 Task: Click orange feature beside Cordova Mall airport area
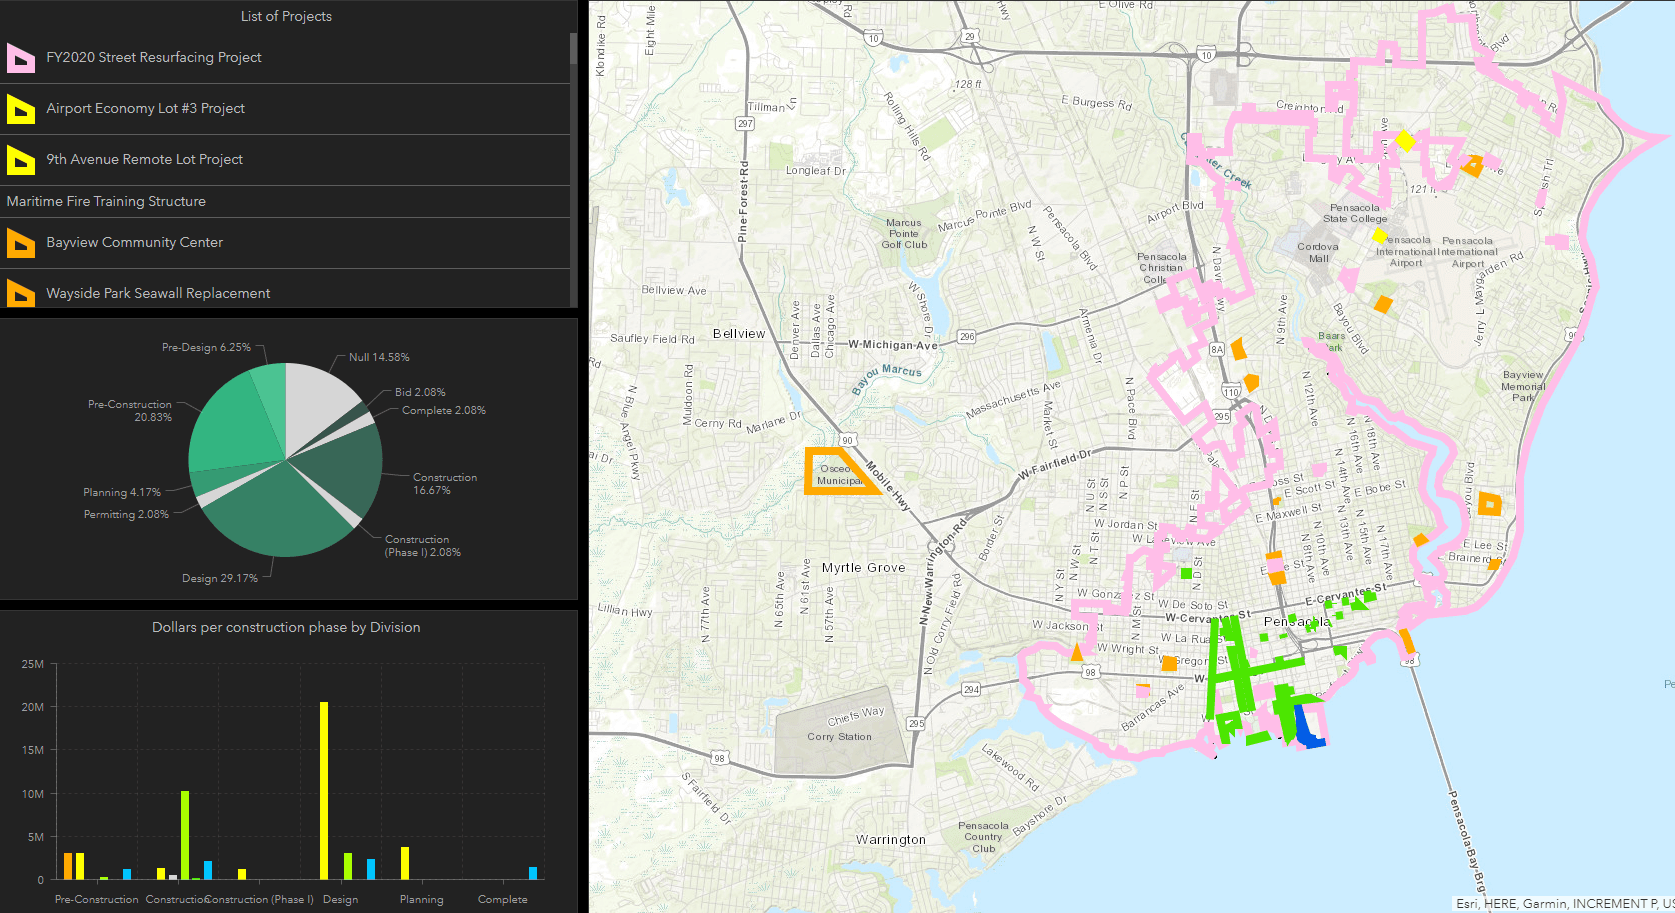click(1383, 303)
